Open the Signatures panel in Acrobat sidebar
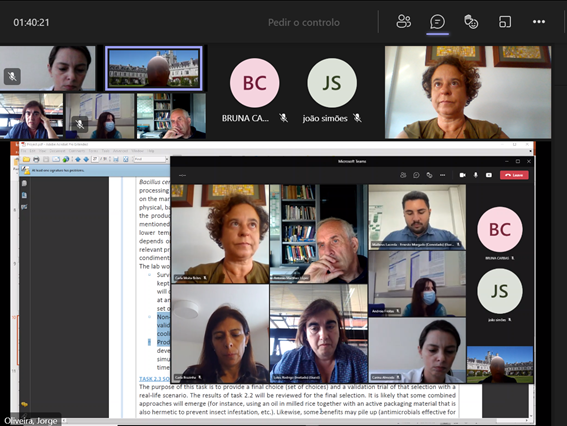Screen dimensions: 567x426 pyautogui.click(x=24, y=207)
